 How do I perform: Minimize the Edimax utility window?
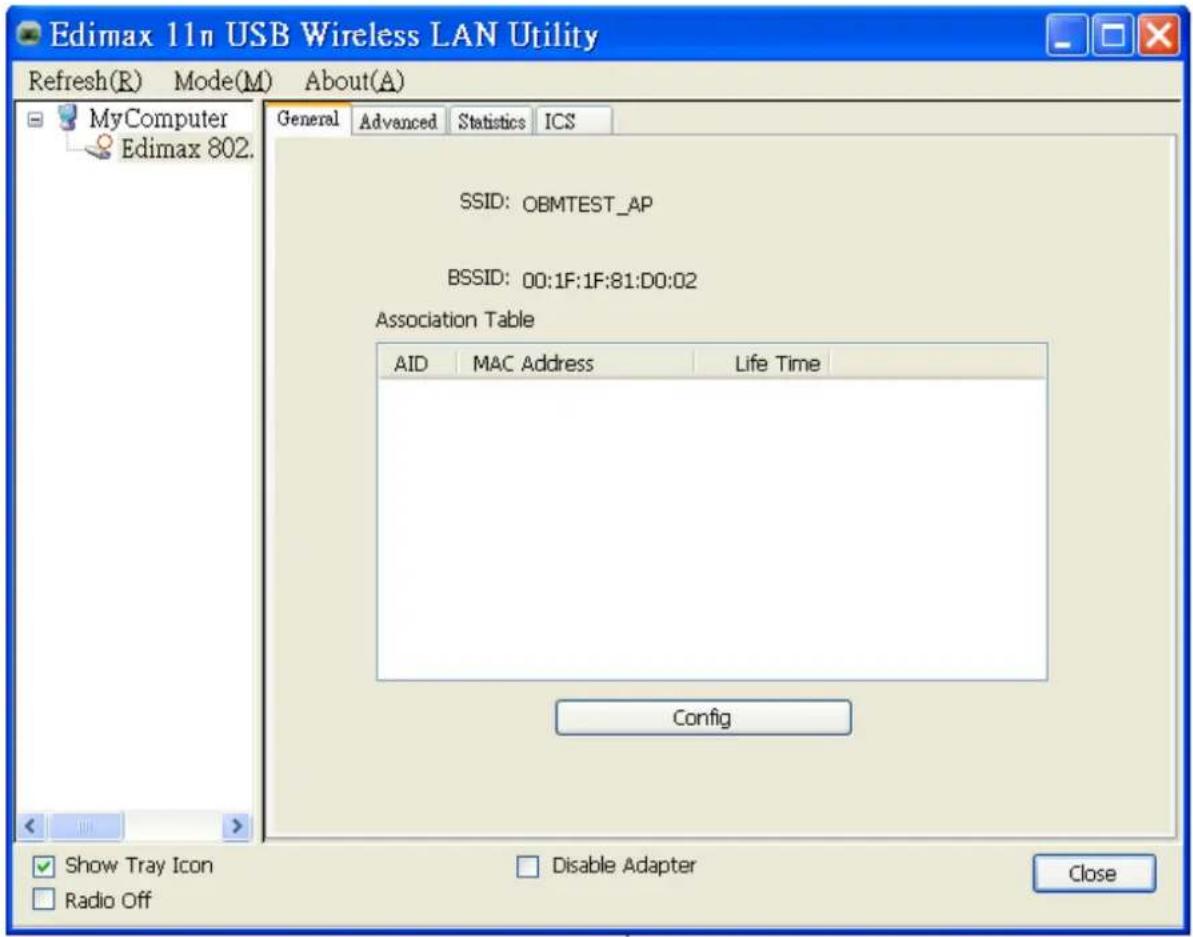[x=1066, y=37]
